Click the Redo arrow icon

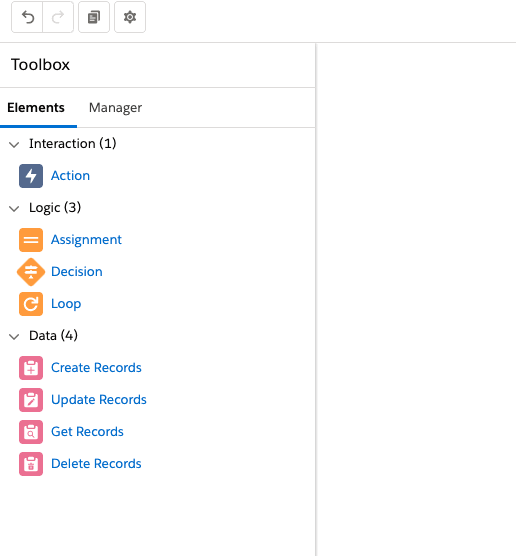pos(58,17)
